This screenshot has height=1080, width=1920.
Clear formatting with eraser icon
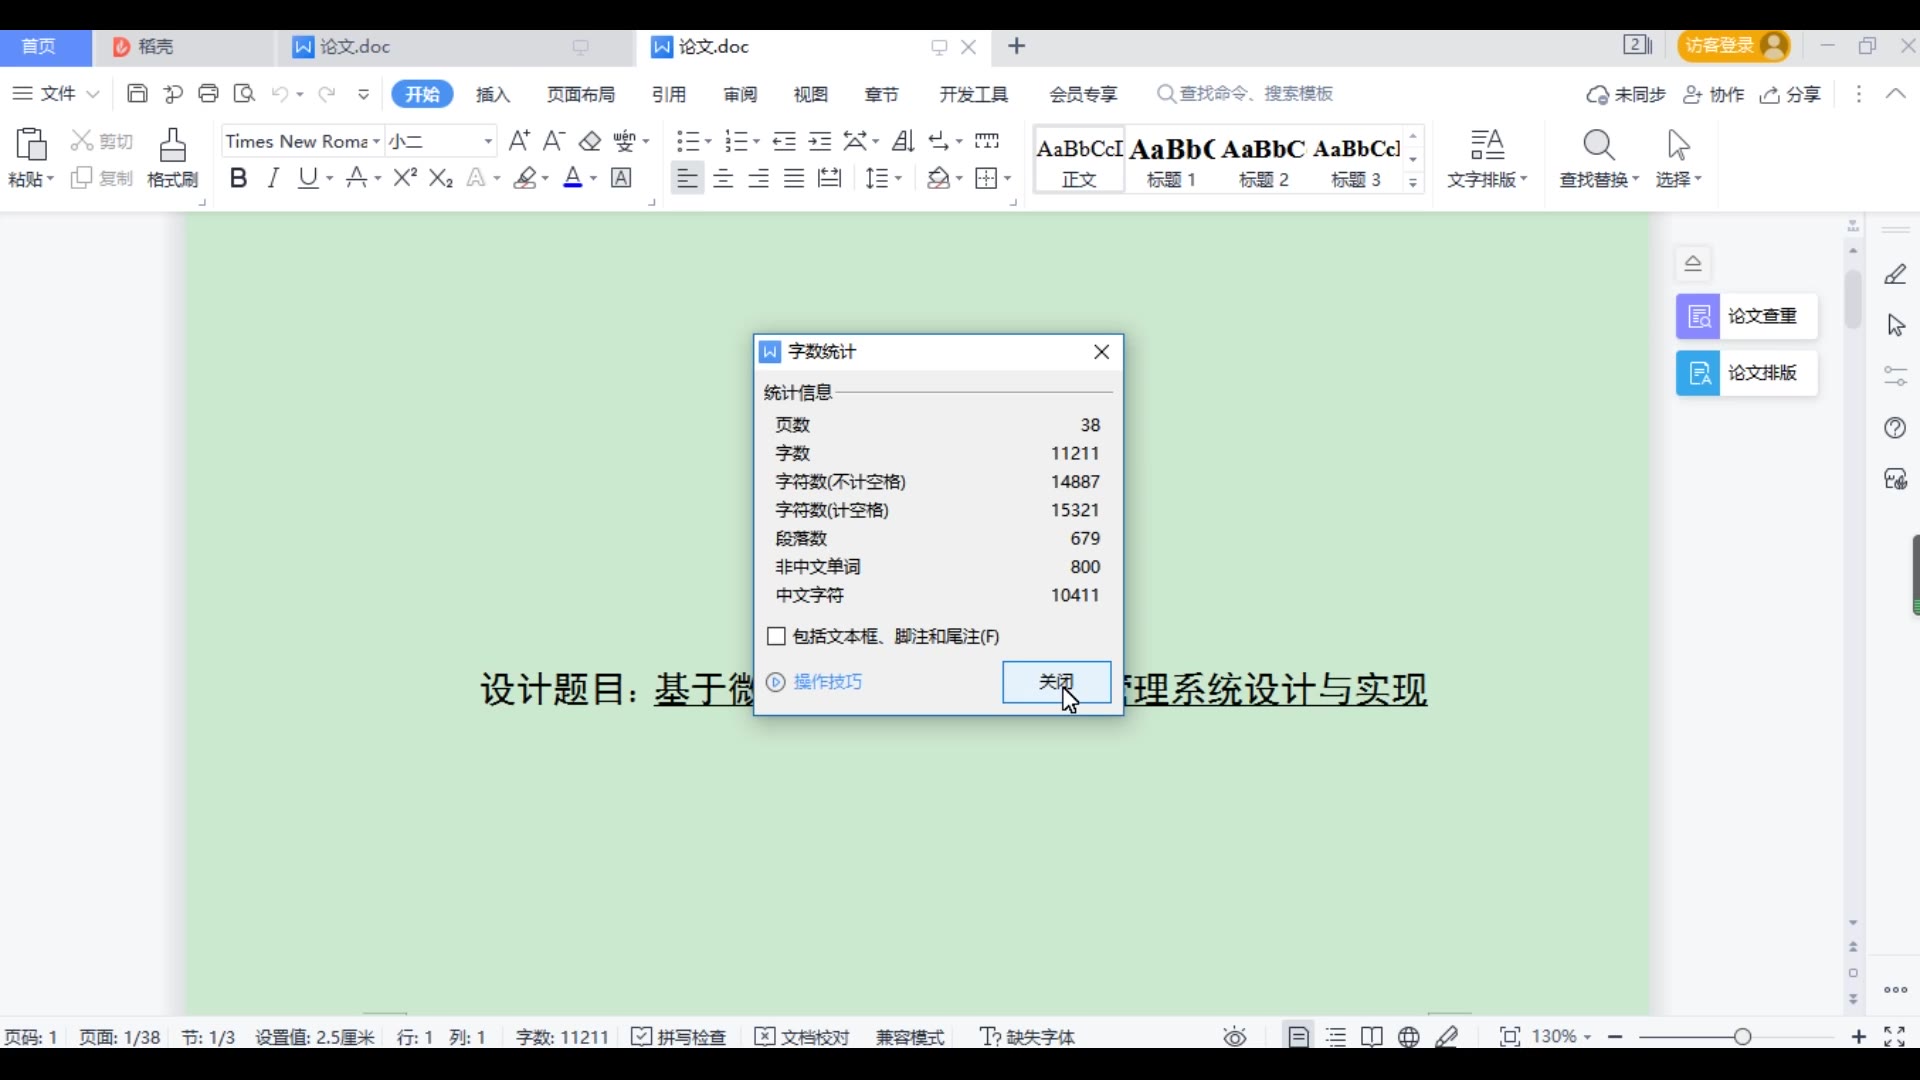coord(590,141)
